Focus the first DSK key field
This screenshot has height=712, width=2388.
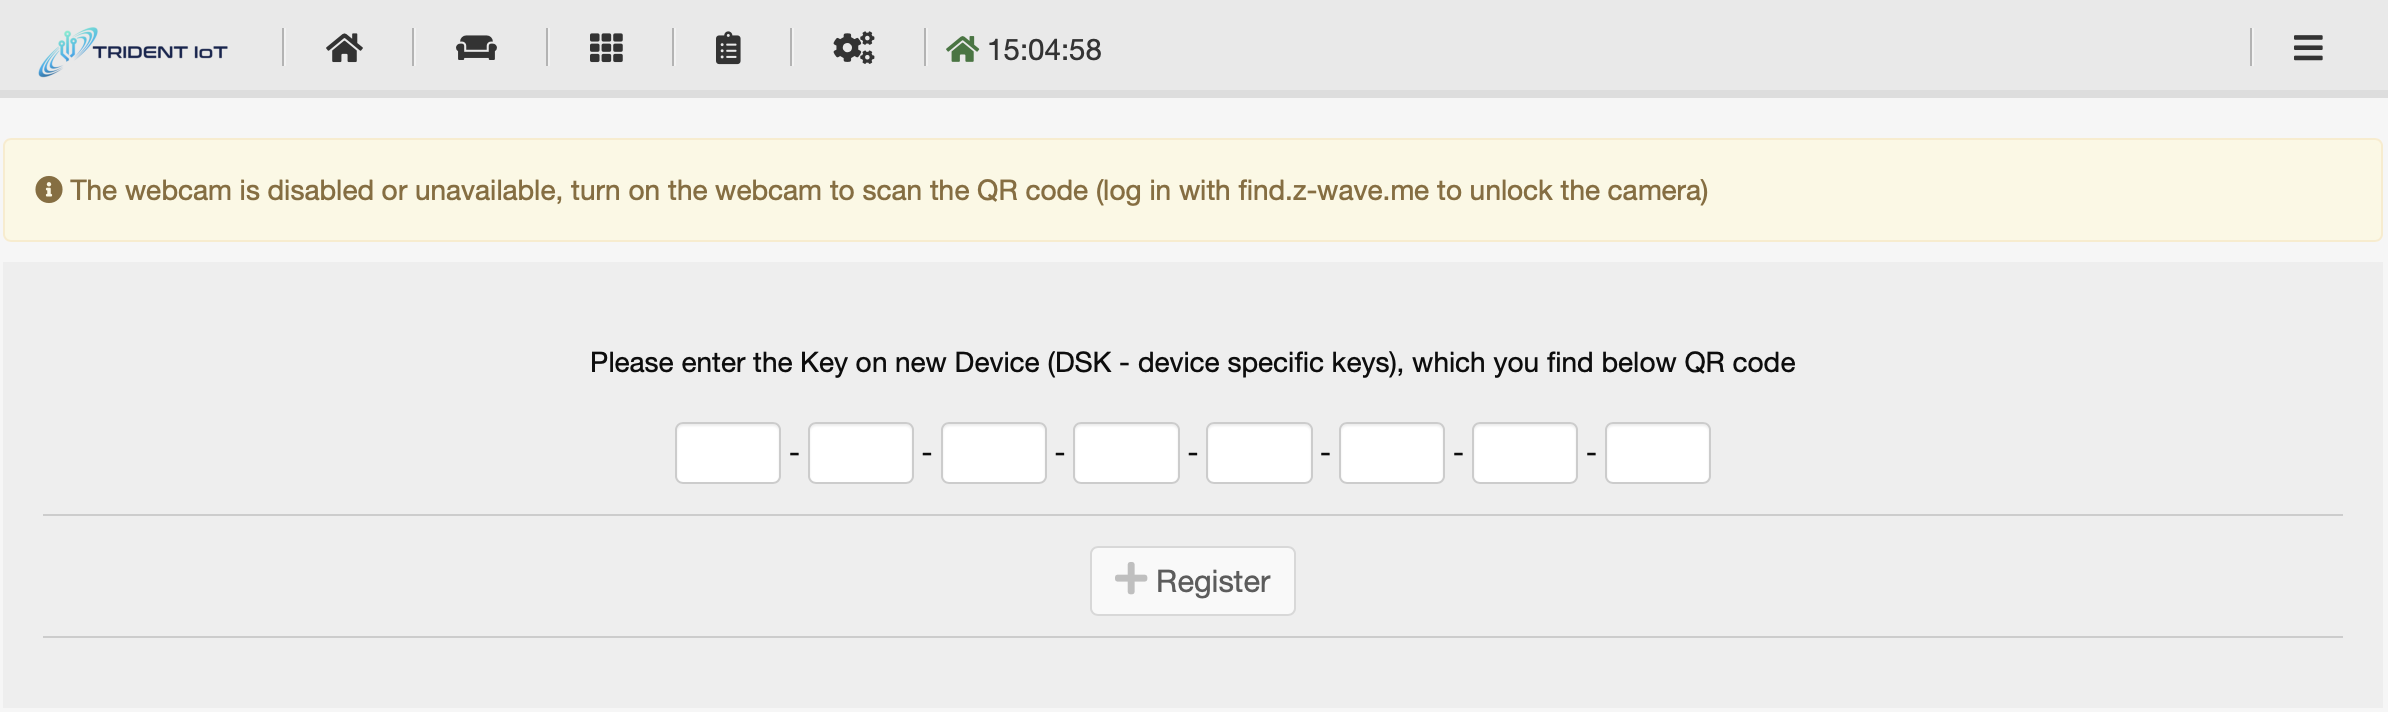coord(728,453)
